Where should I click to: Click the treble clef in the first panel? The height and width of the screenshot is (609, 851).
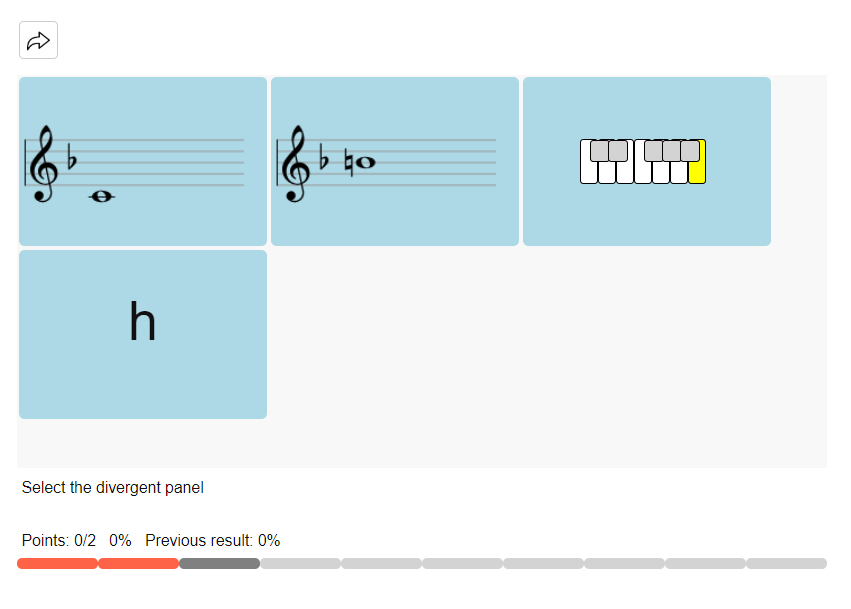tap(44, 164)
